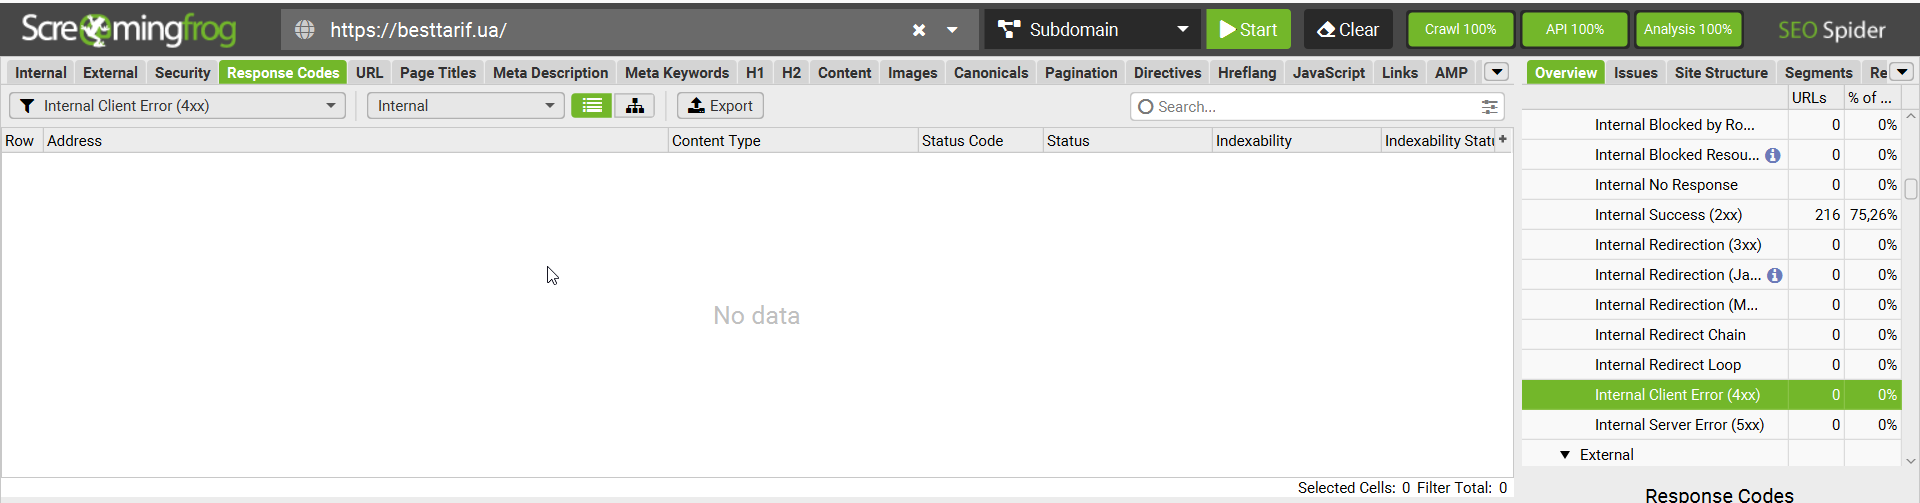Open the Internal Client Error (4xx) filter dropdown
Image resolution: width=1920 pixels, height=503 pixels.
177,106
